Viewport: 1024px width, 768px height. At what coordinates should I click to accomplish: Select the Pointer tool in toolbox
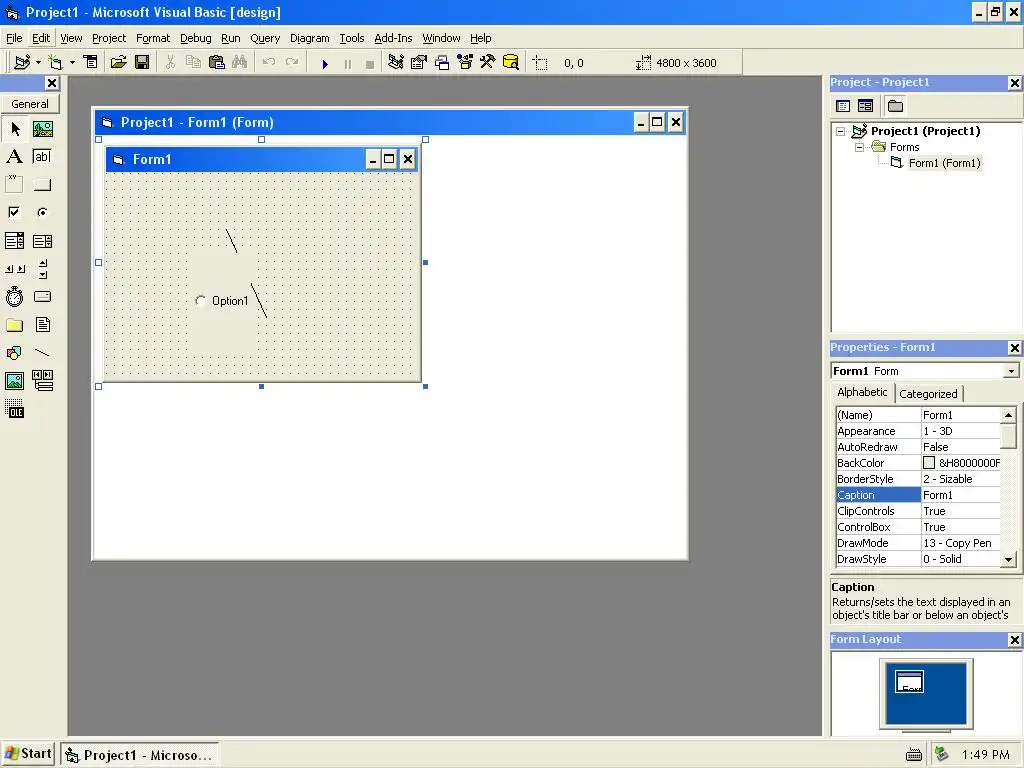coord(14,129)
